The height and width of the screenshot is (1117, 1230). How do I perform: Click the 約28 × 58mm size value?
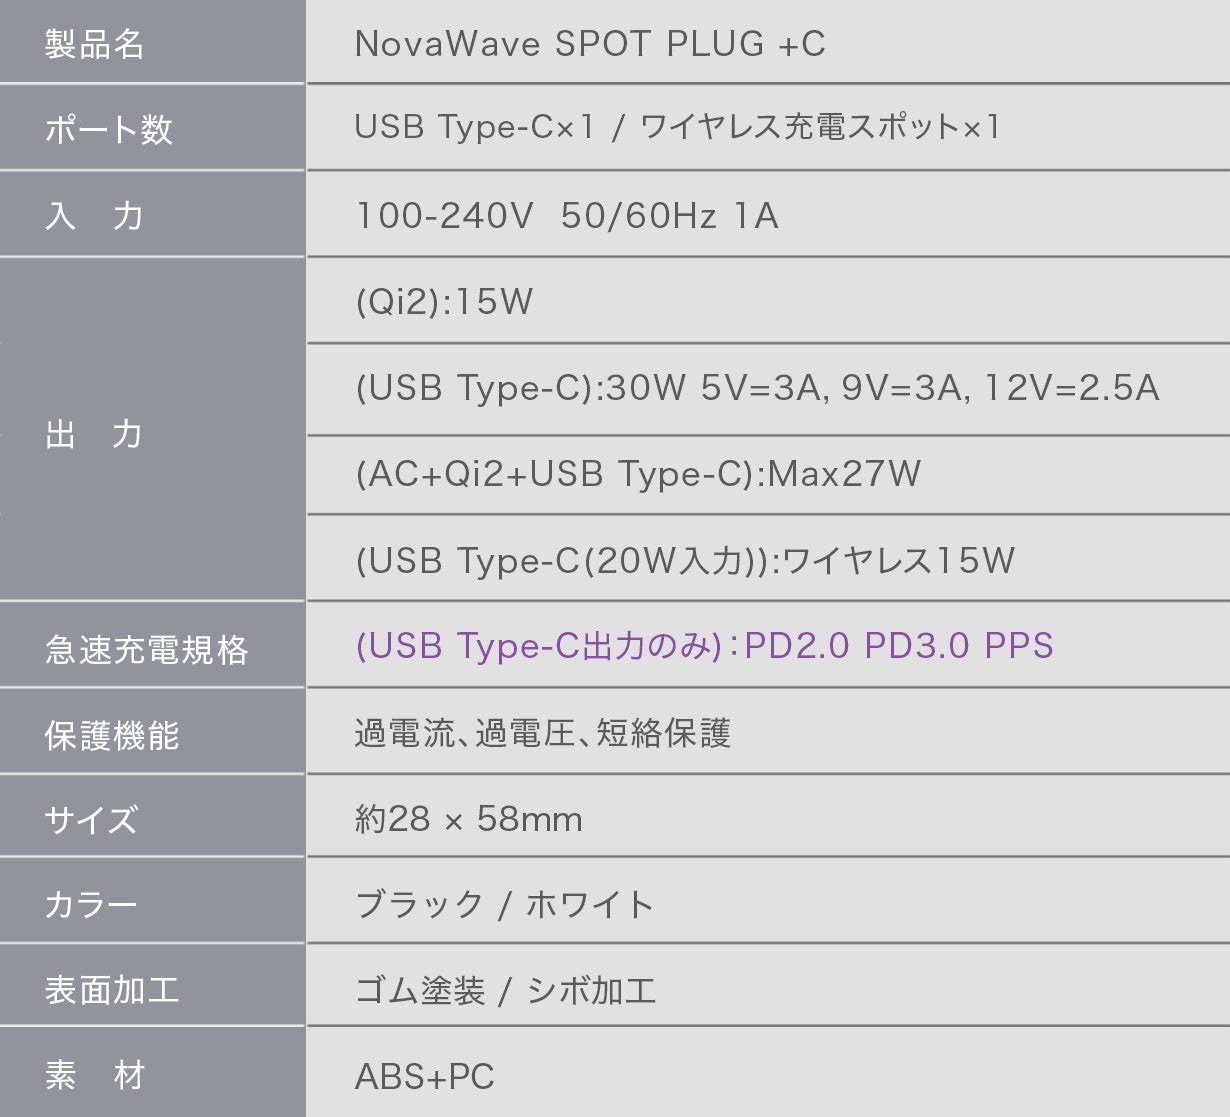click(468, 820)
